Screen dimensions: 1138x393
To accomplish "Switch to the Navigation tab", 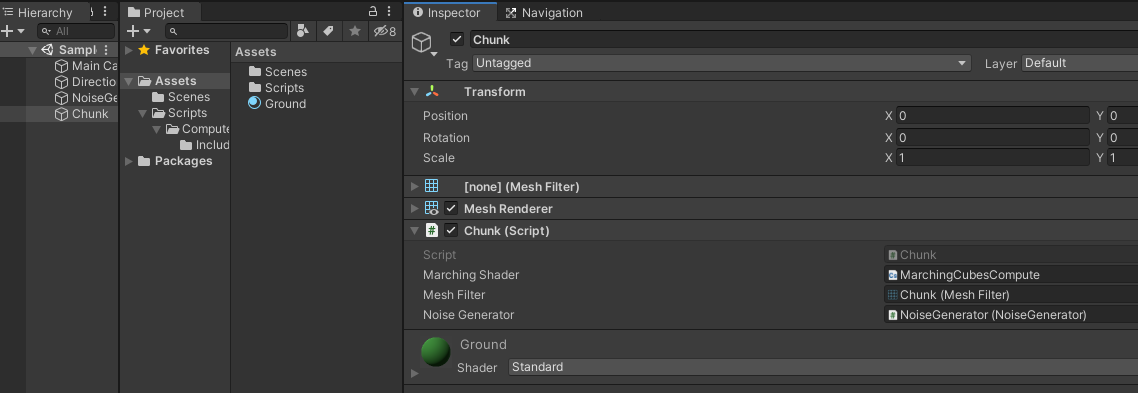I will coord(544,12).
